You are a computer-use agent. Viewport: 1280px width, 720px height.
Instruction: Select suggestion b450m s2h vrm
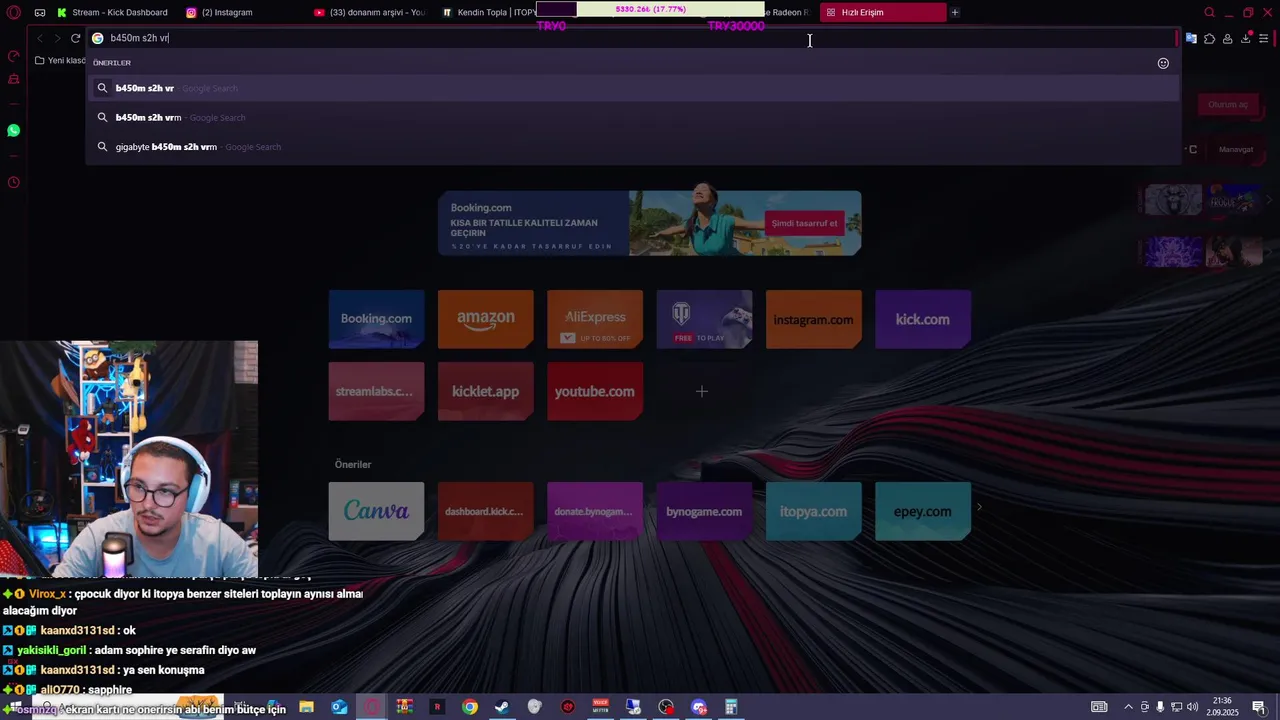pyautogui.click(x=632, y=117)
